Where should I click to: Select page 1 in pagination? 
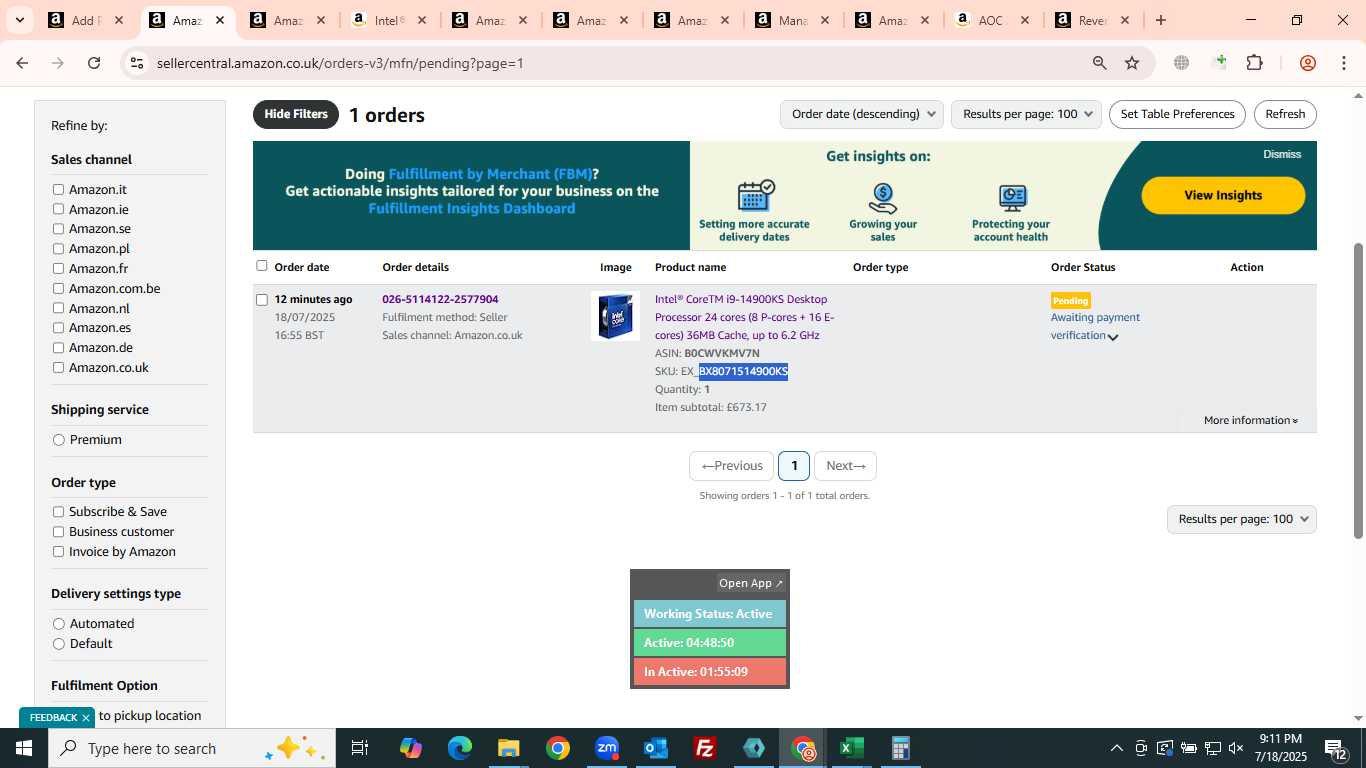coord(794,466)
